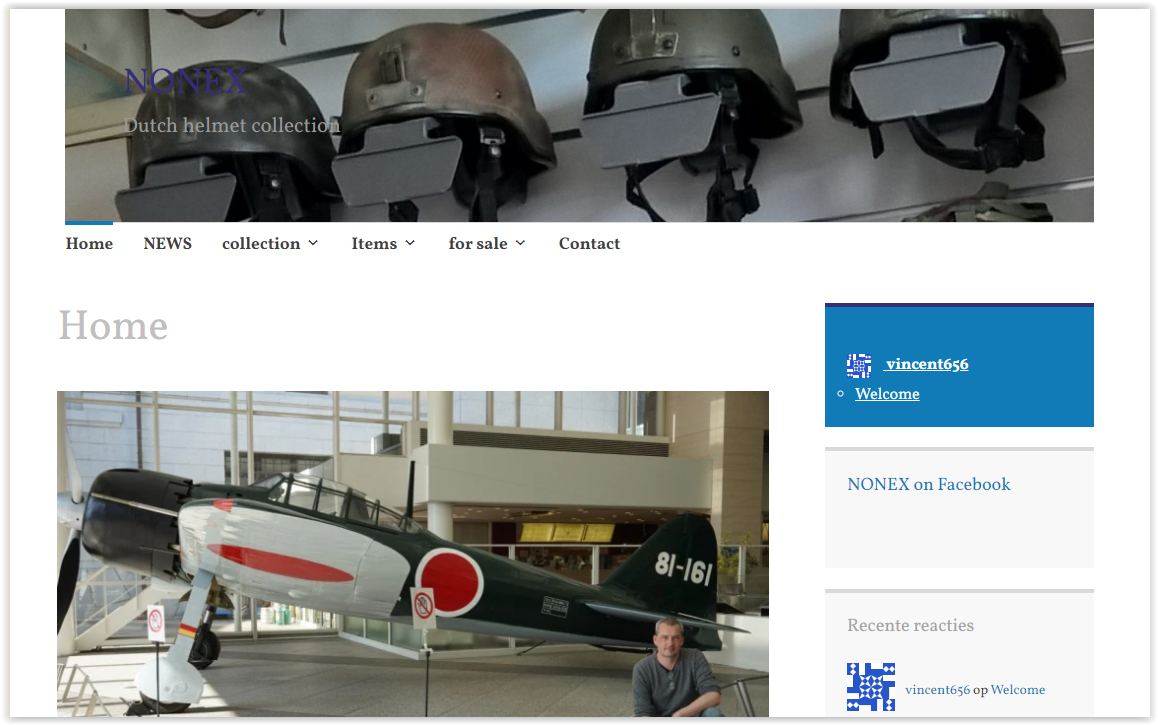Image resolution: width=1158 pixels, height=725 pixels.
Task: Select the Home page heading text
Action: pyautogui.click(x=113, y=326)
